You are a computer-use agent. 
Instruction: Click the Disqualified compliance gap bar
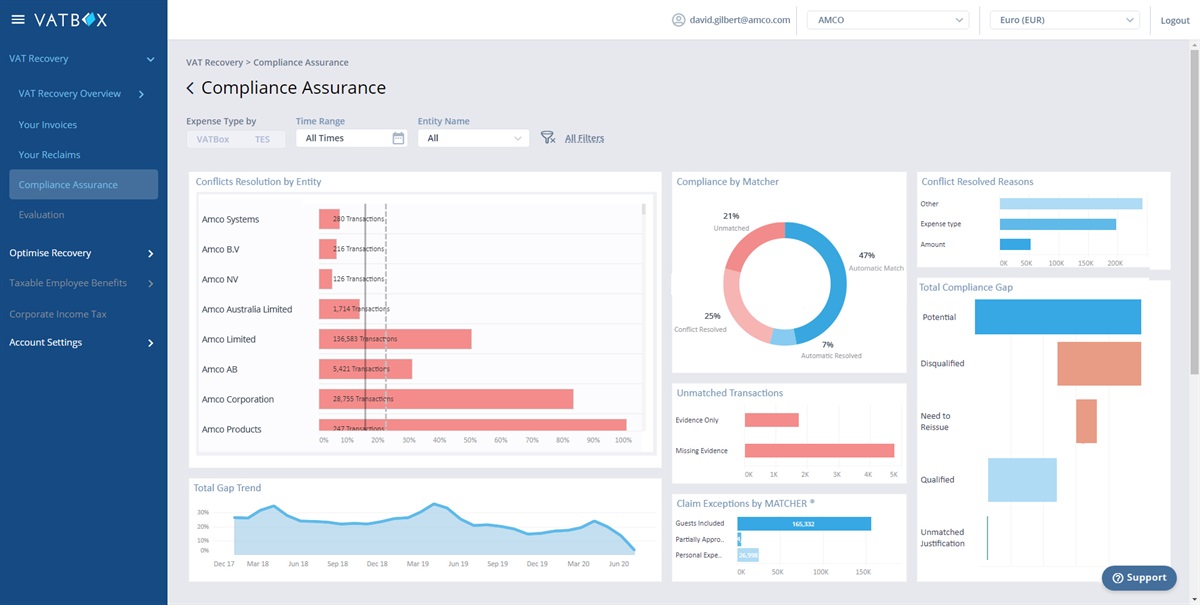tap(1099, 364)
